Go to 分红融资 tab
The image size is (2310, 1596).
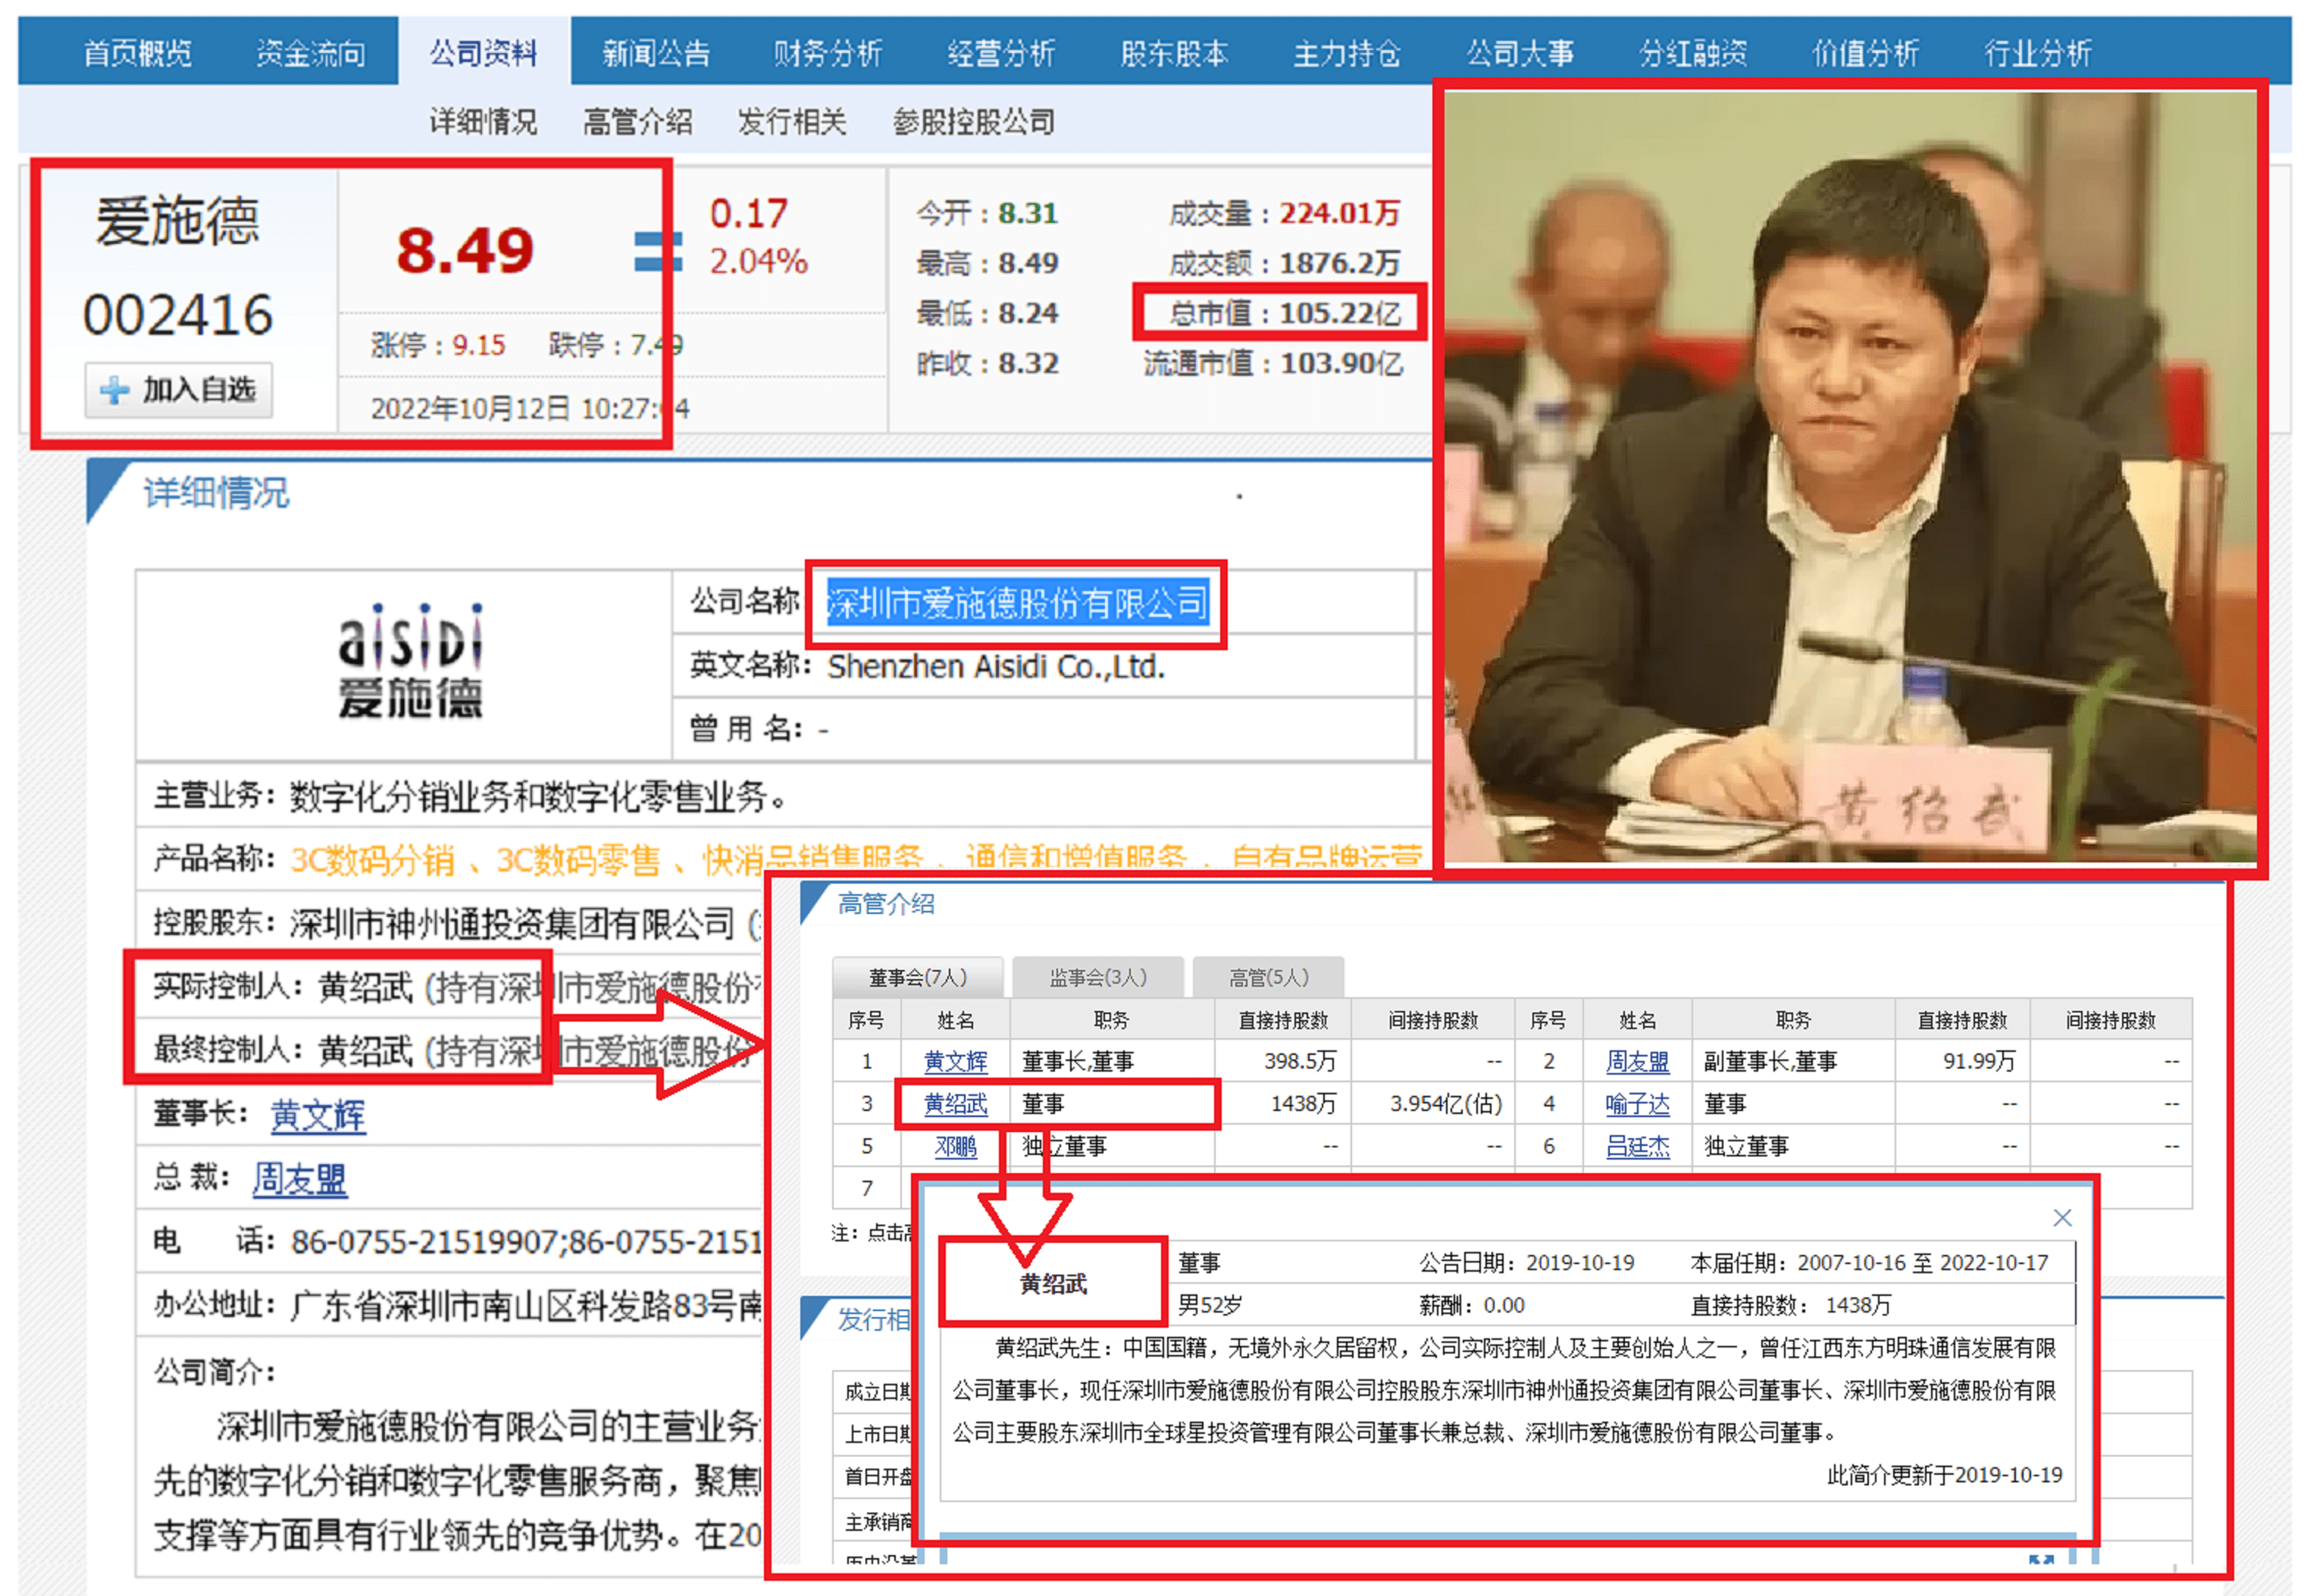click(x=1693, y=52)
